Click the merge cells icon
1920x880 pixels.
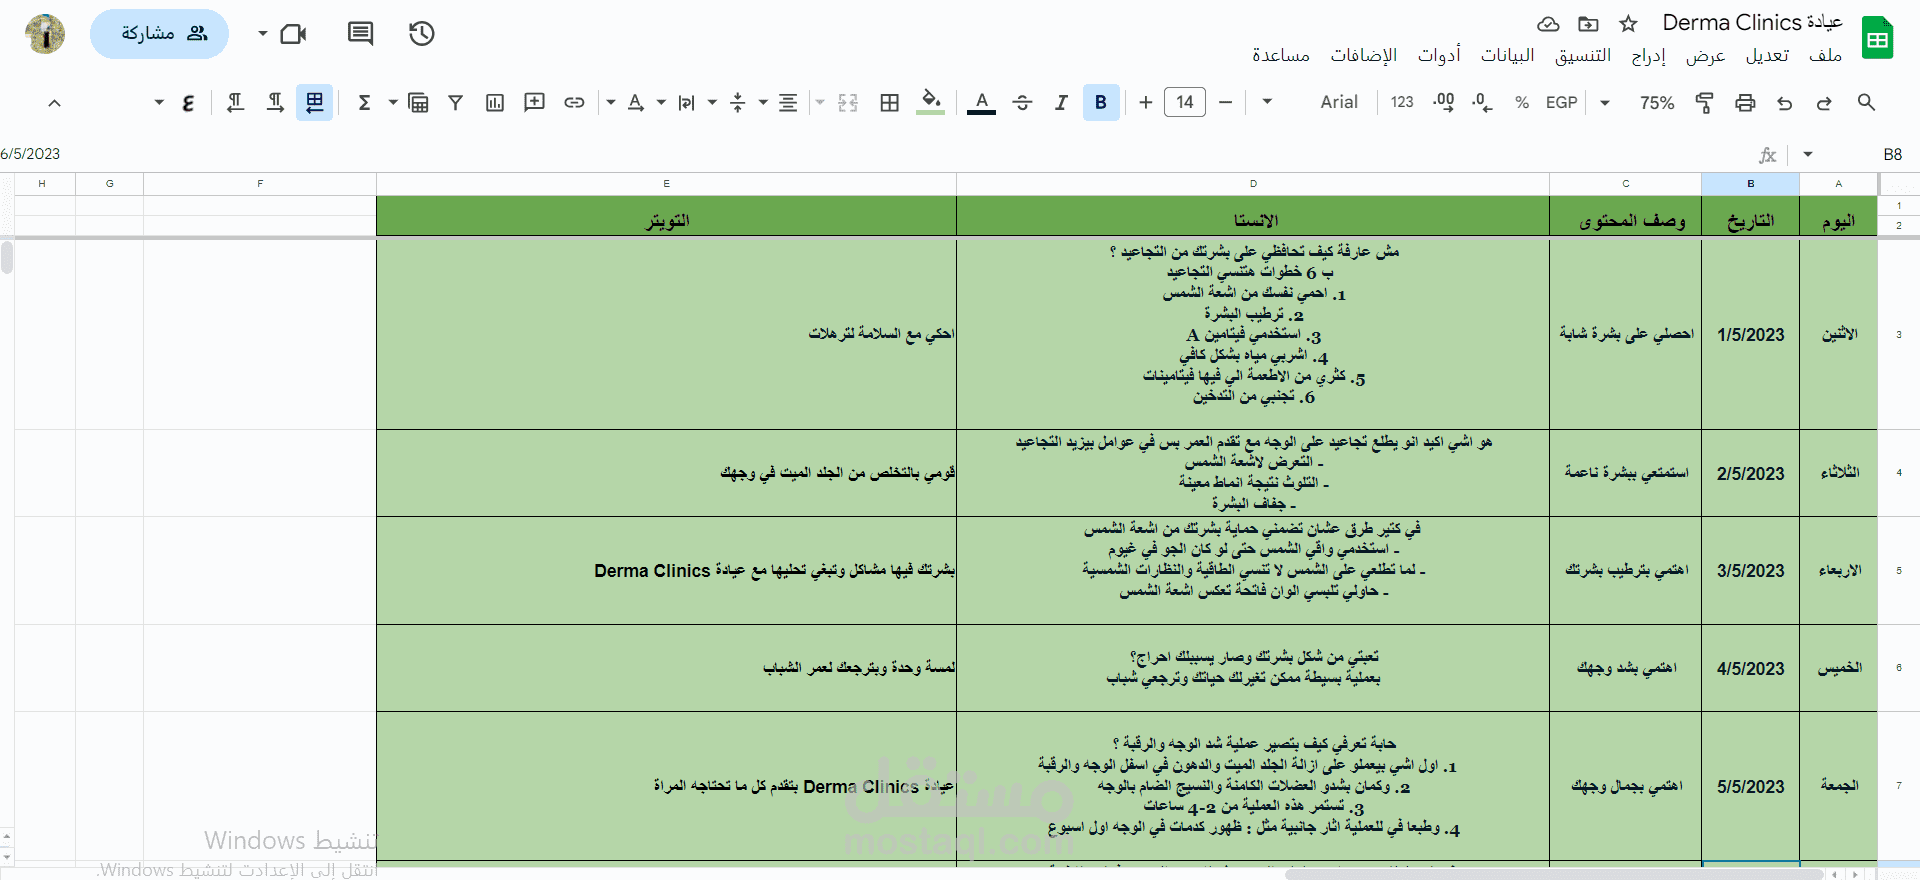click(848, 102)
